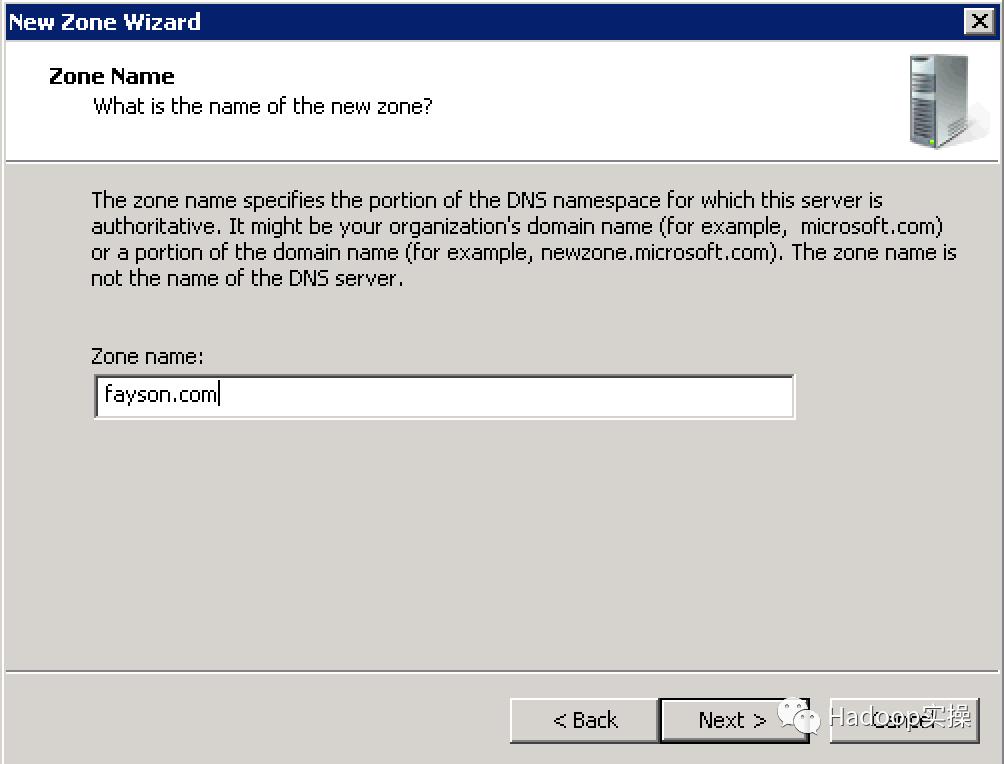This screenshot has height=764, width=1004.
Task: Close the wizard with the X button
Action: 980,21
